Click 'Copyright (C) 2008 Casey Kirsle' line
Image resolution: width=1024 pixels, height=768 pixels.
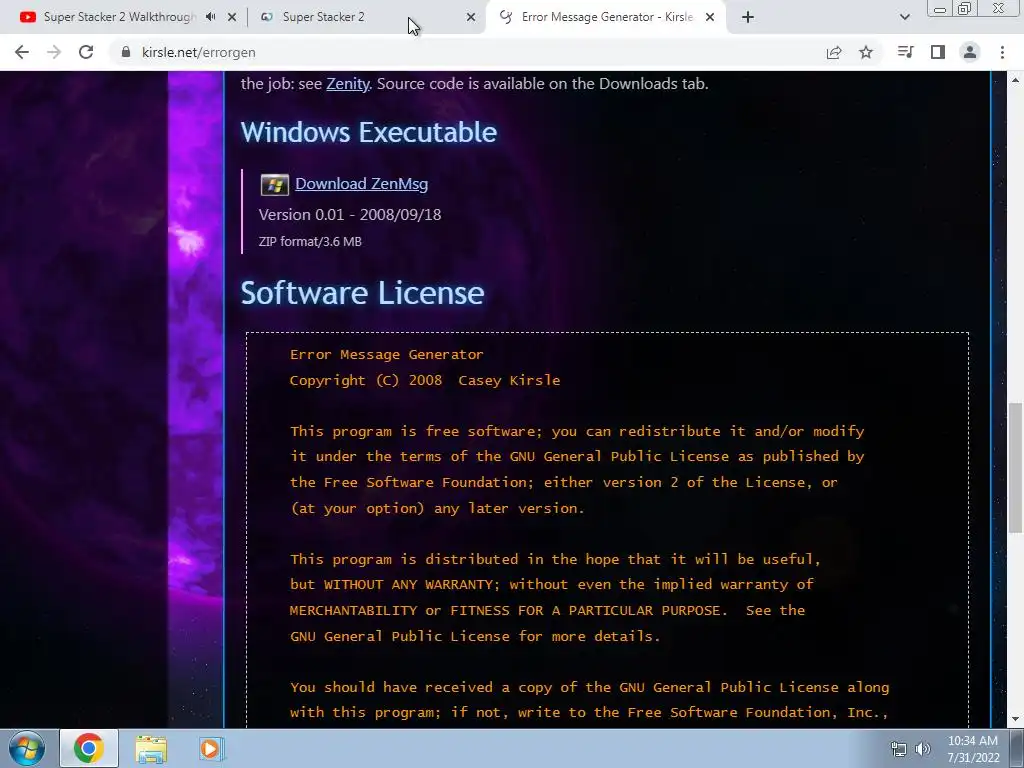425,381
